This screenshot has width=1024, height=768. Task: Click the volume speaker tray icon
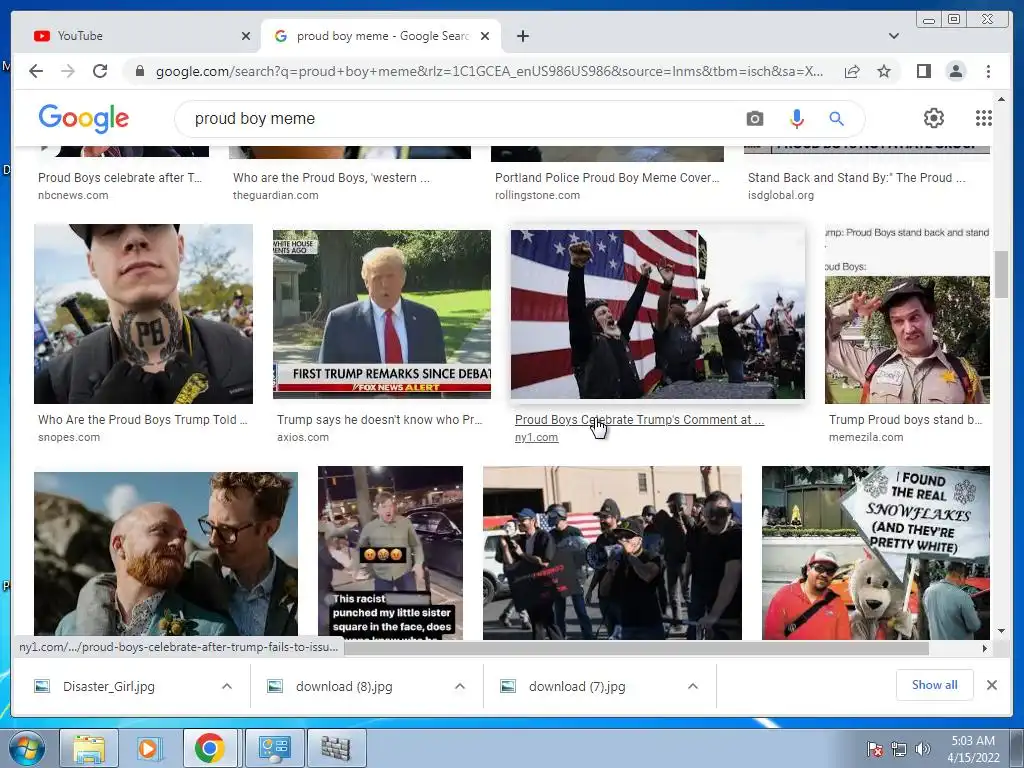coord(922,748)
